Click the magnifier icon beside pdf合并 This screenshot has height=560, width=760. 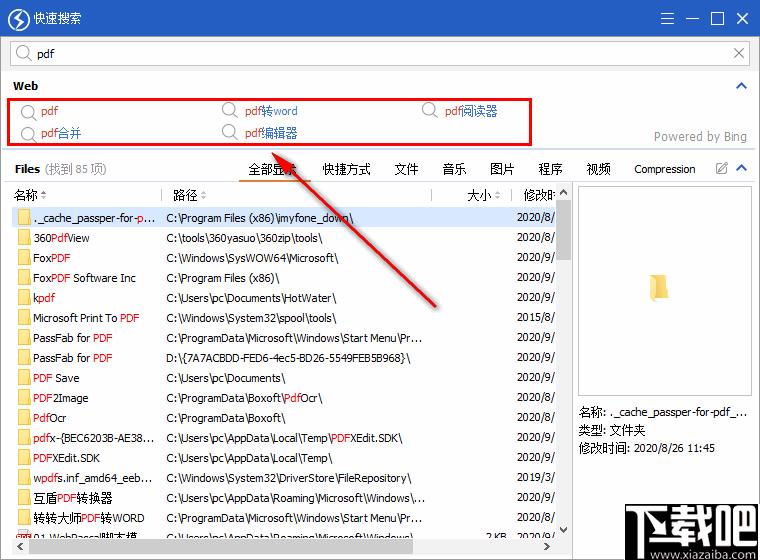pos(28,134)
